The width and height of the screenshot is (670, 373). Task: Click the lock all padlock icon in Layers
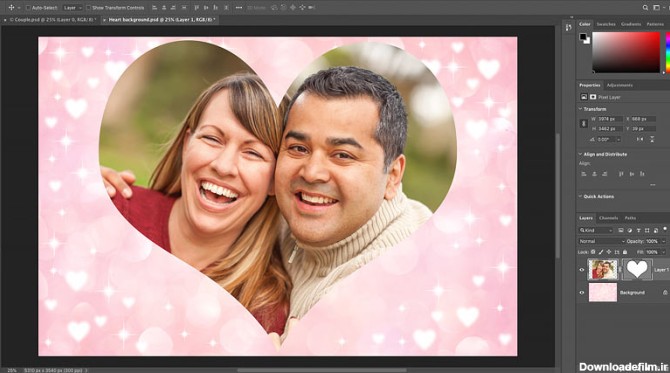(x=625, y=252)
